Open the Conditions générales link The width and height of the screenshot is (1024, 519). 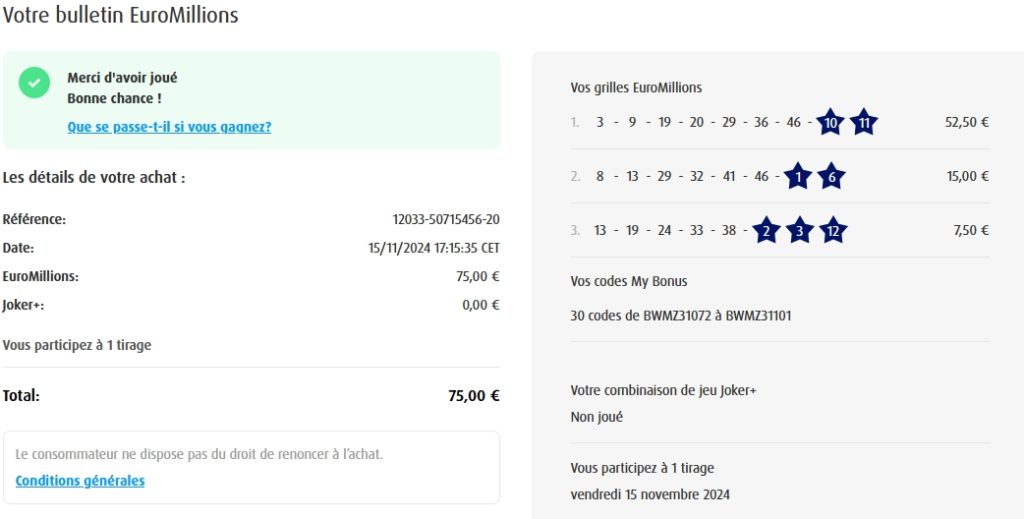80,481
